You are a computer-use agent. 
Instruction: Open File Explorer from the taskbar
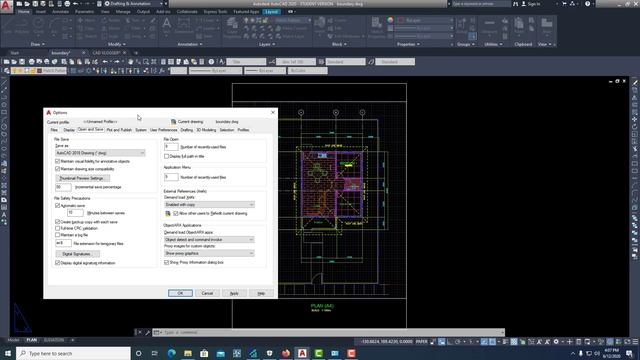click(x=188, y=353)
